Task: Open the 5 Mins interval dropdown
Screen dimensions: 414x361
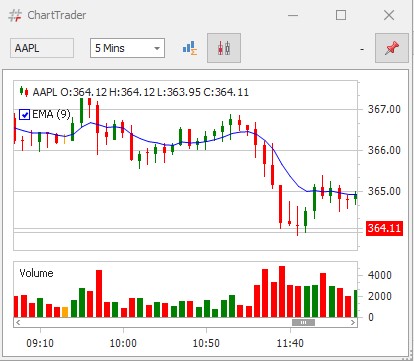Action: click(127, 48)
